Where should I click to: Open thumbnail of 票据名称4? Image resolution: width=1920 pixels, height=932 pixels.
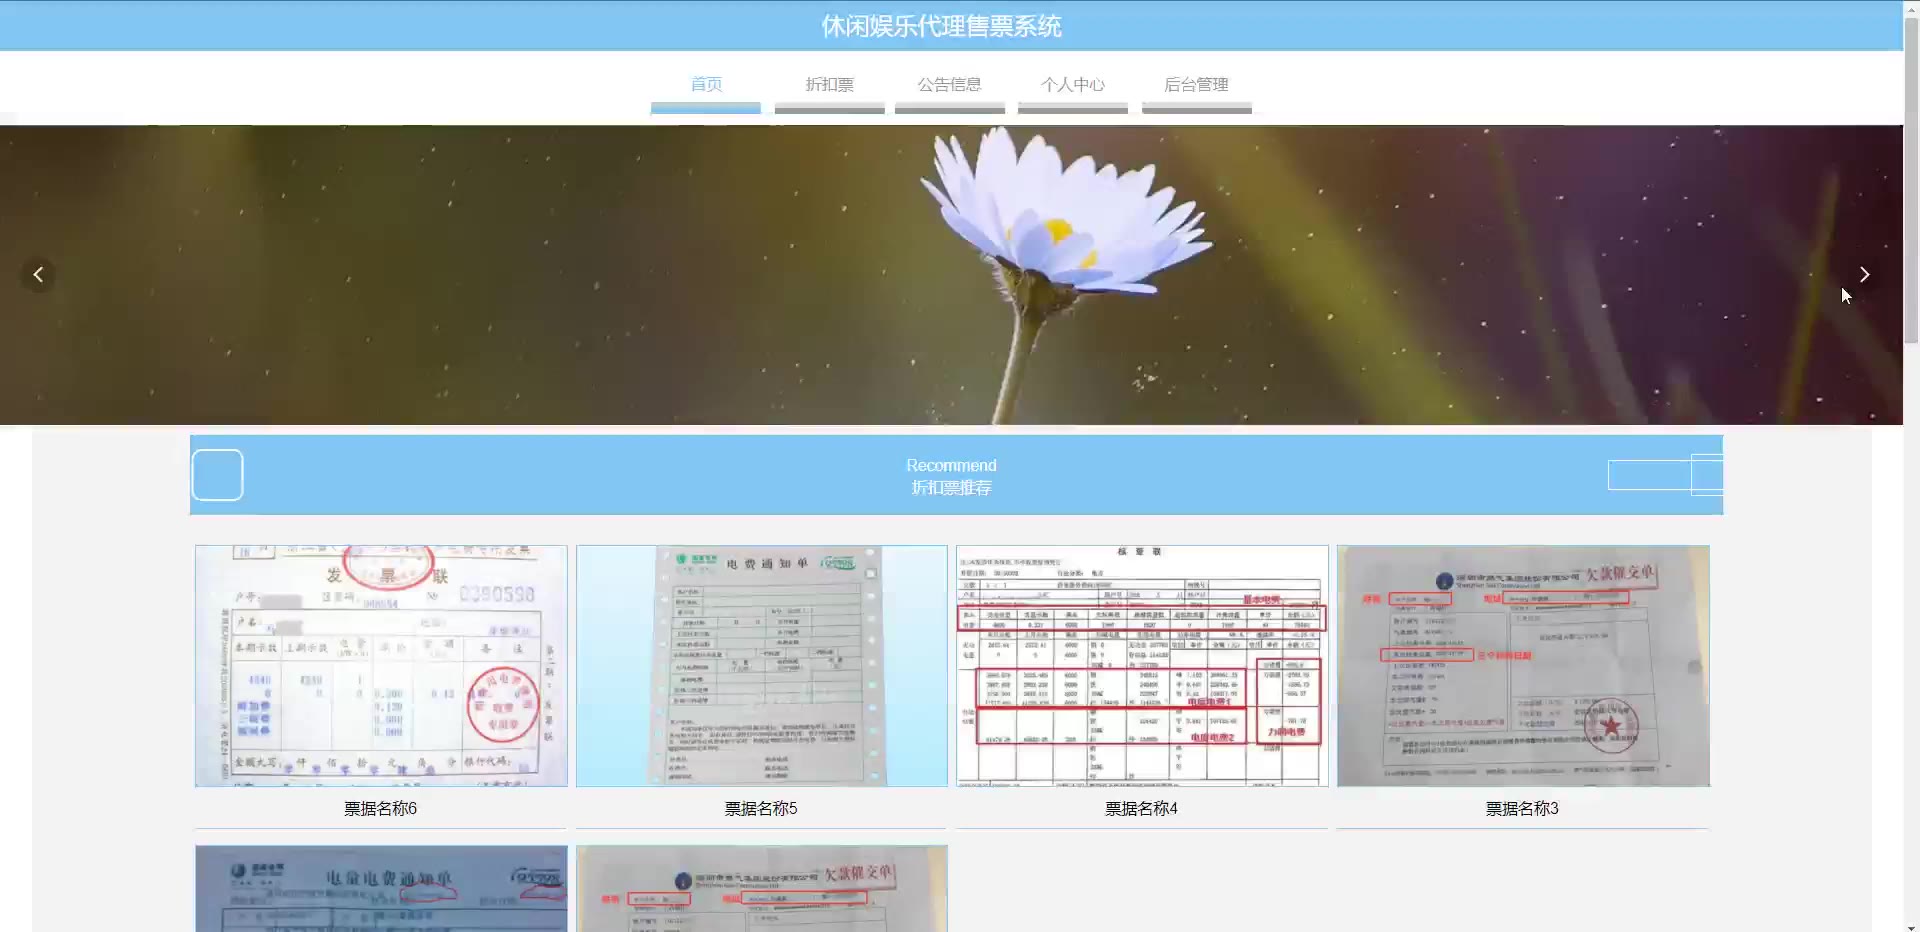point(1142,666)
